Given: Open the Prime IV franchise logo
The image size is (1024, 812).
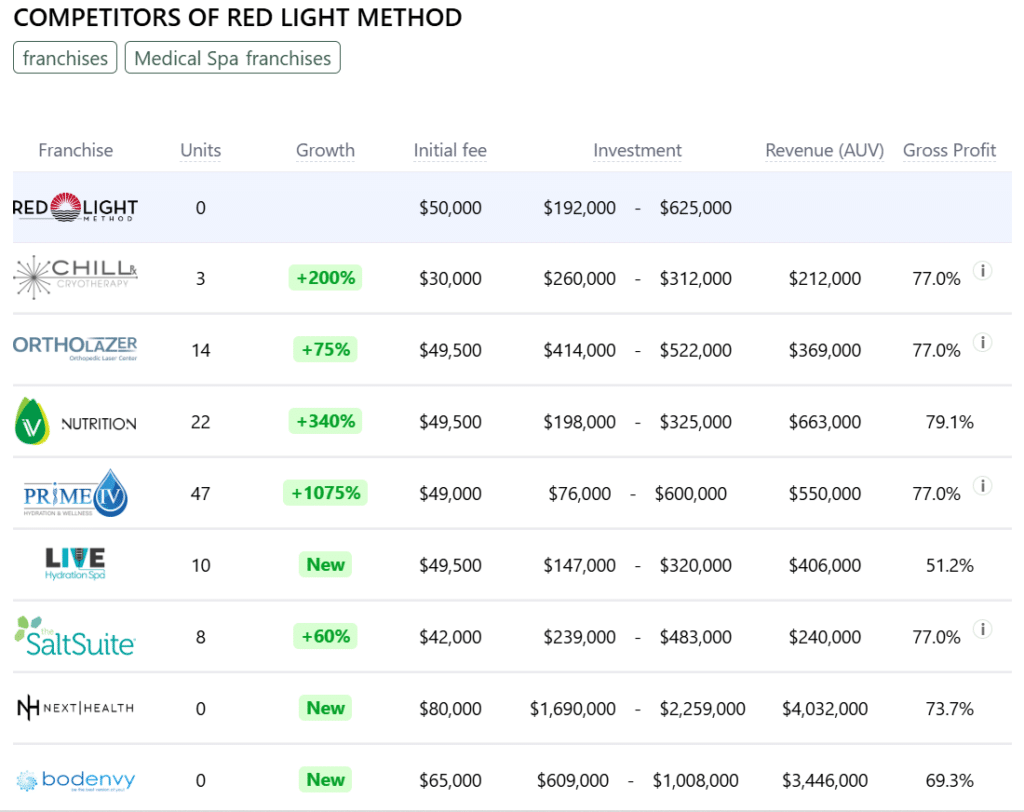Looking at the screenshot, I should tap(75, 493).
